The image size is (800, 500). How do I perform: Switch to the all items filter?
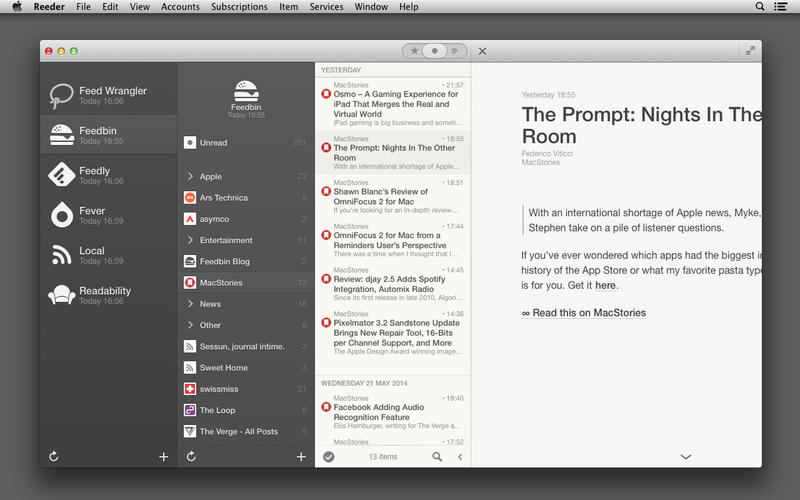click(x=455, y=51)
